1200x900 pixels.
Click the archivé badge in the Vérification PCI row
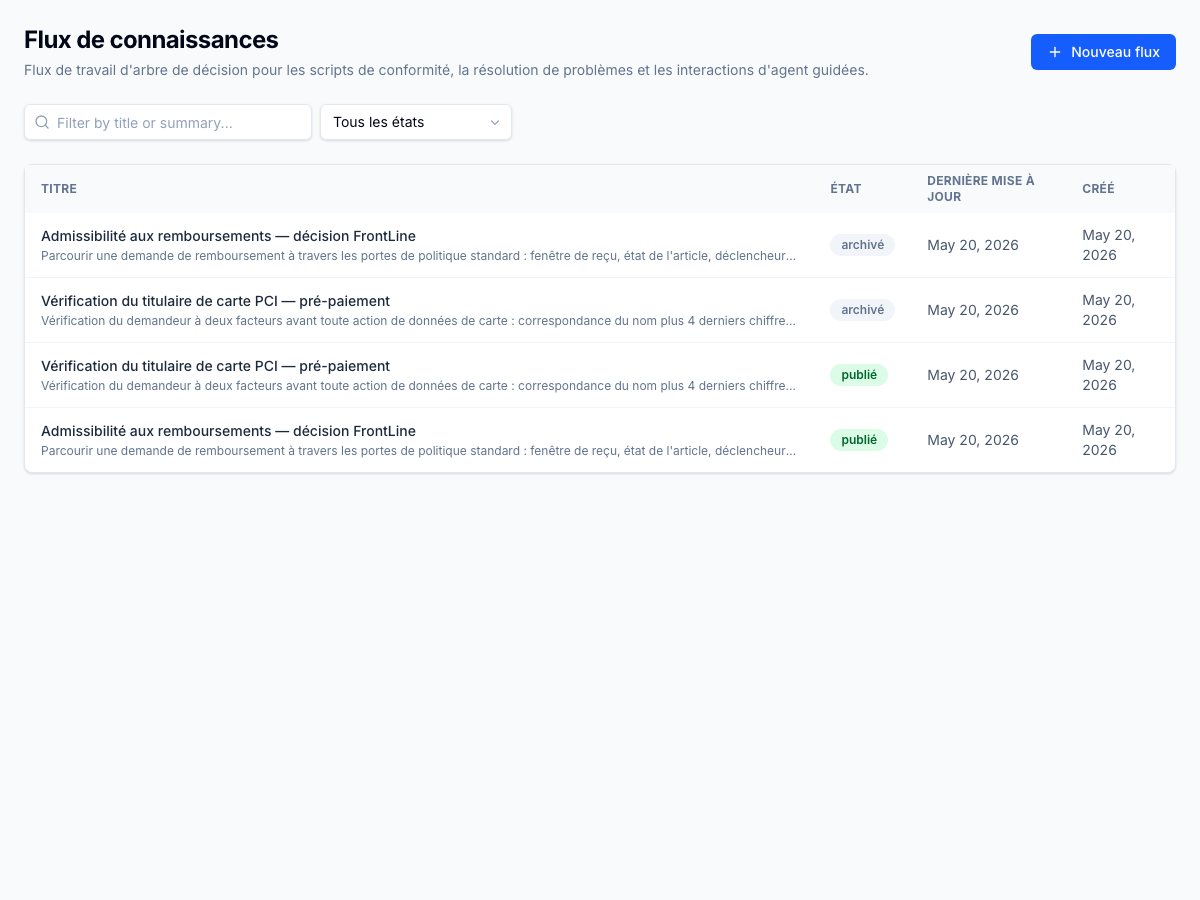[862, 310]
